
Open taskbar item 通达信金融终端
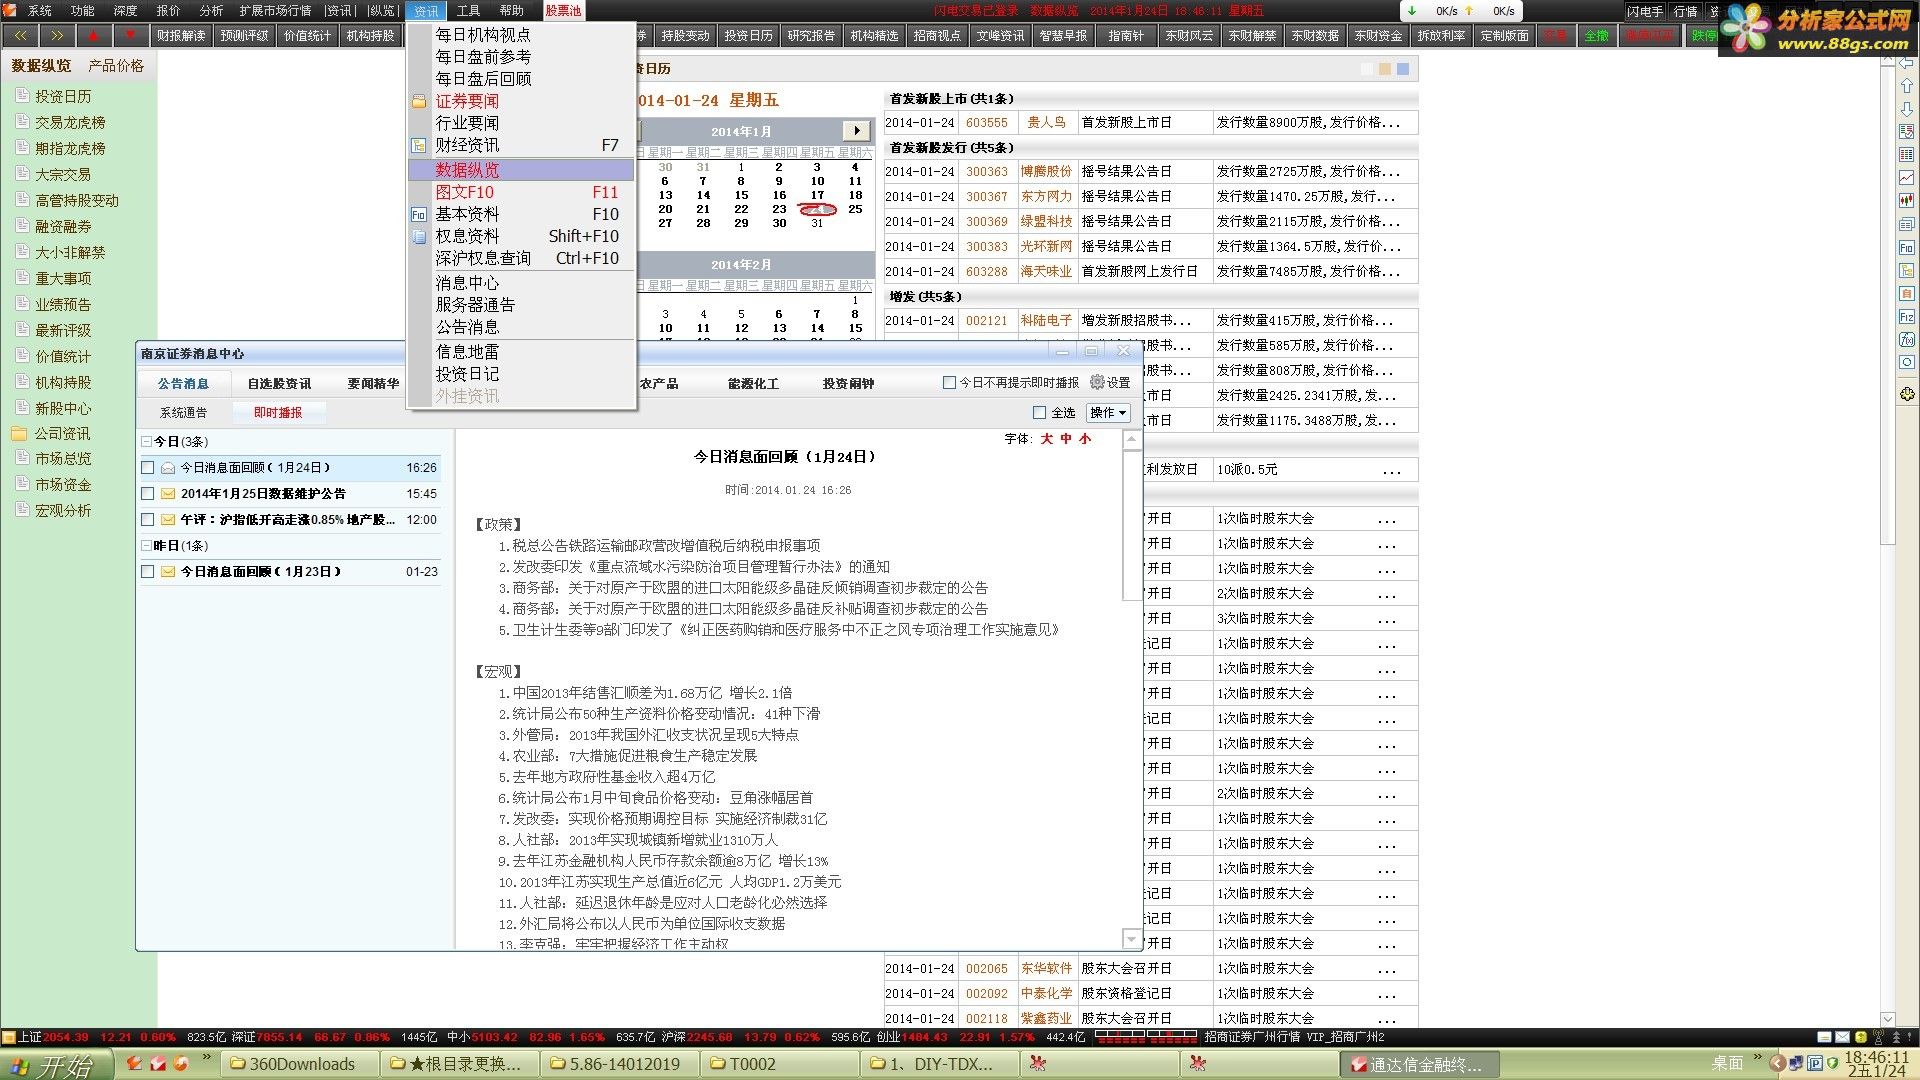pyautogui.click(x=1417, y=1064)
